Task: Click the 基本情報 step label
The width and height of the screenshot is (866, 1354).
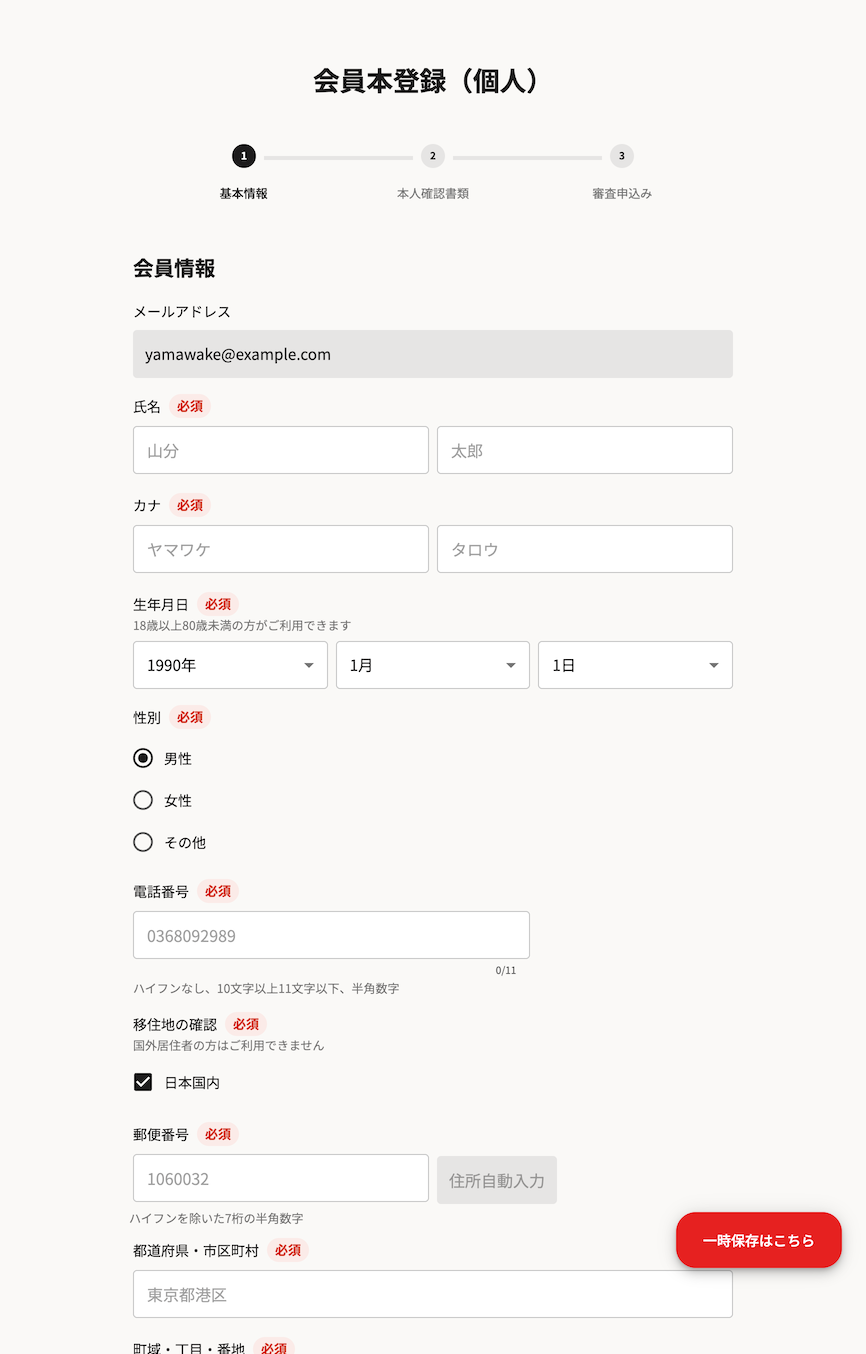Action: tap(243, 194)
